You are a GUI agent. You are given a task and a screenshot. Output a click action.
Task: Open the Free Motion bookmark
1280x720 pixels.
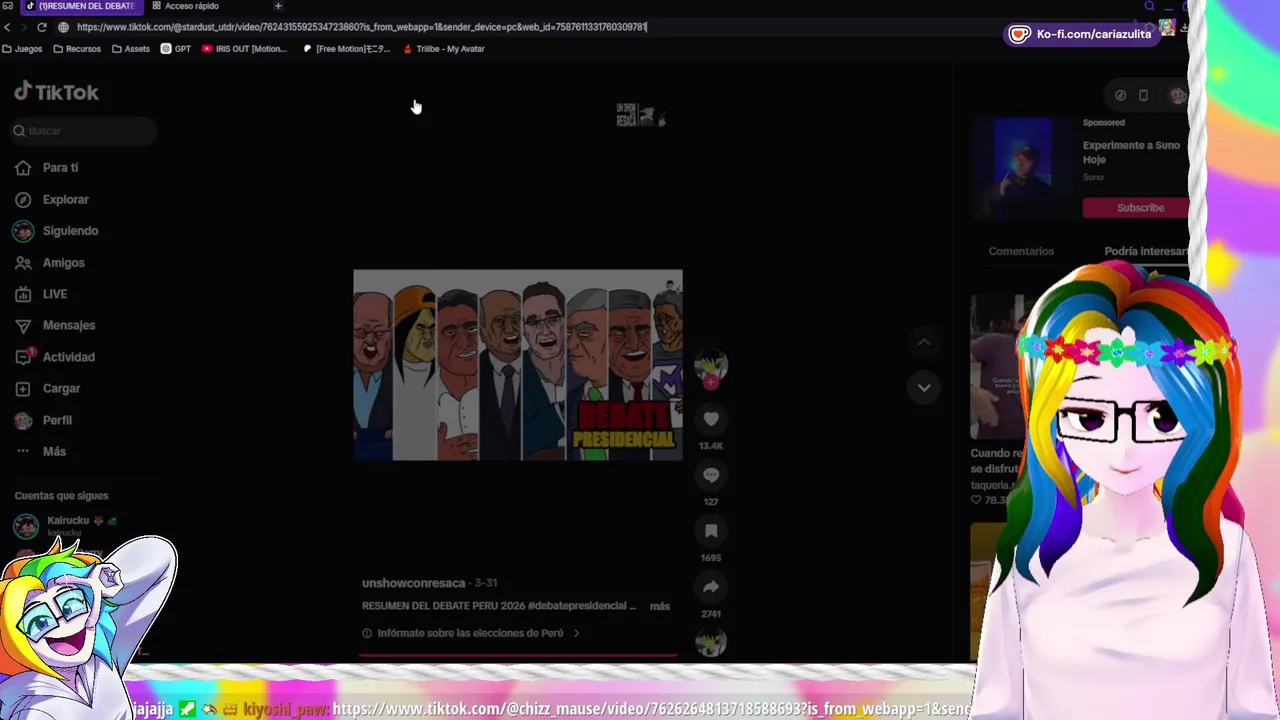(x=347, y=49)
